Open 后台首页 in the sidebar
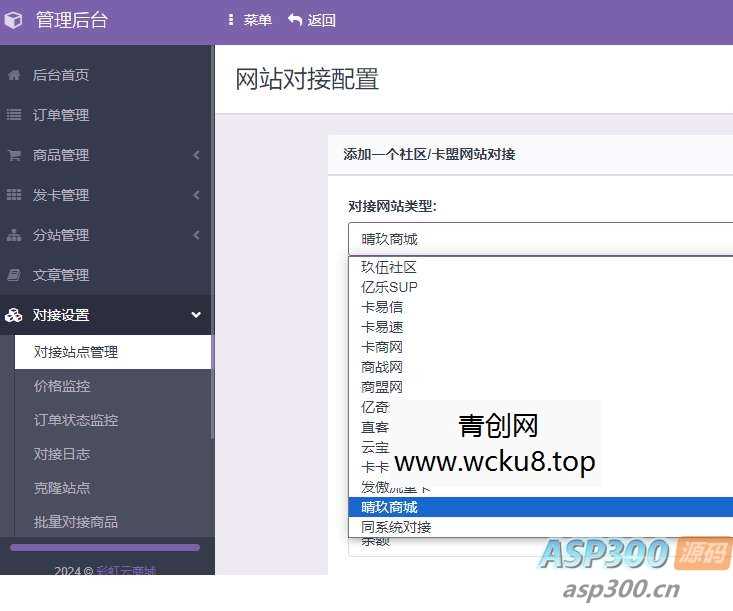733x611 pixels. click(x=61, y=75)
